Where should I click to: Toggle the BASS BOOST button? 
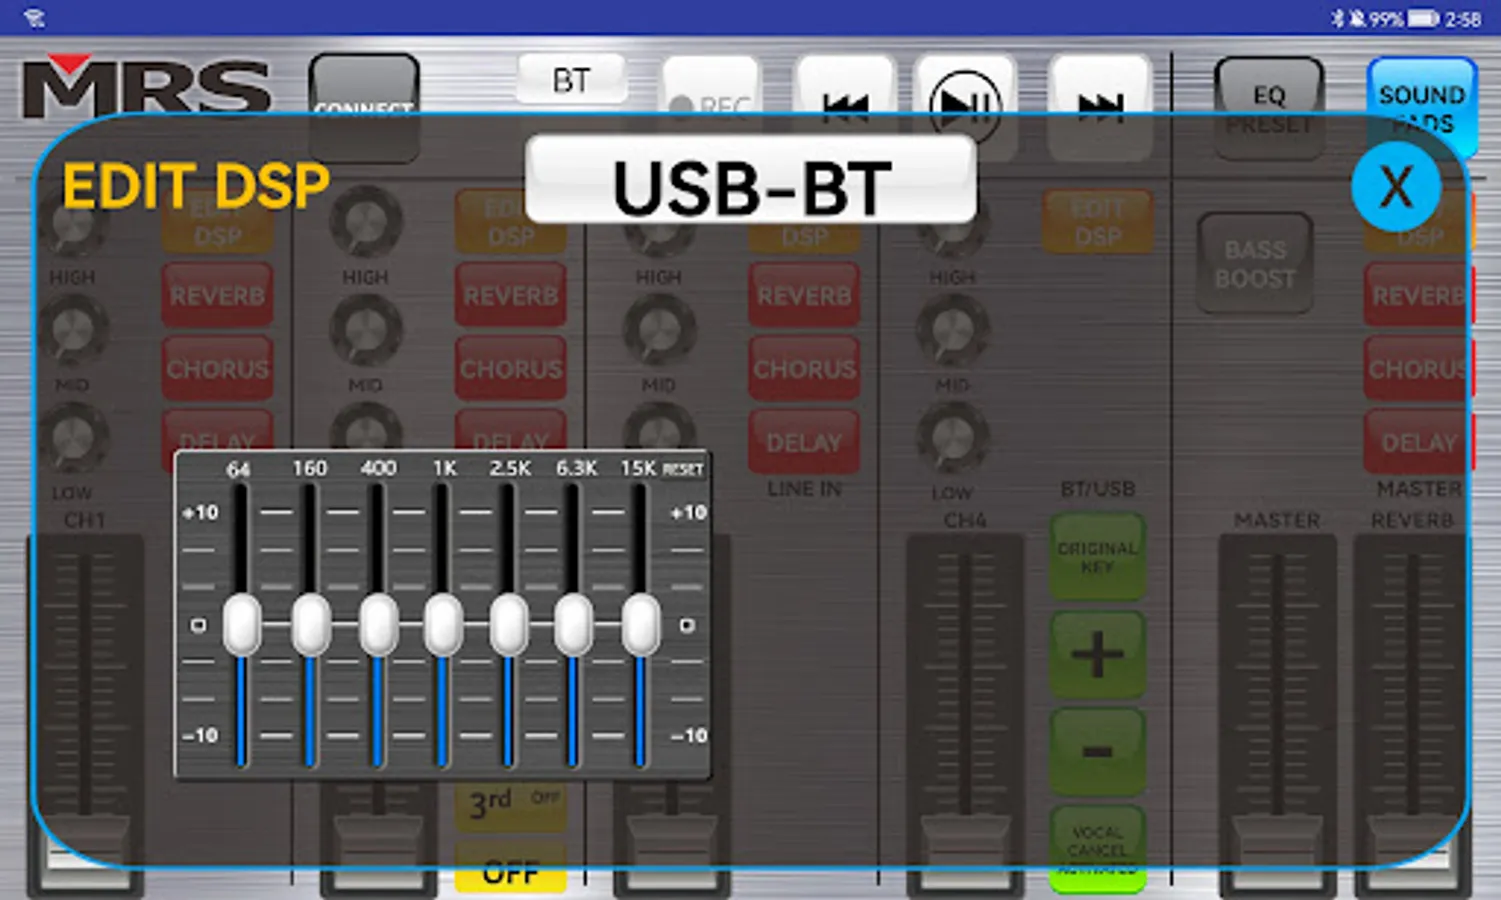pyautogui.click(x=1255, y=264)
